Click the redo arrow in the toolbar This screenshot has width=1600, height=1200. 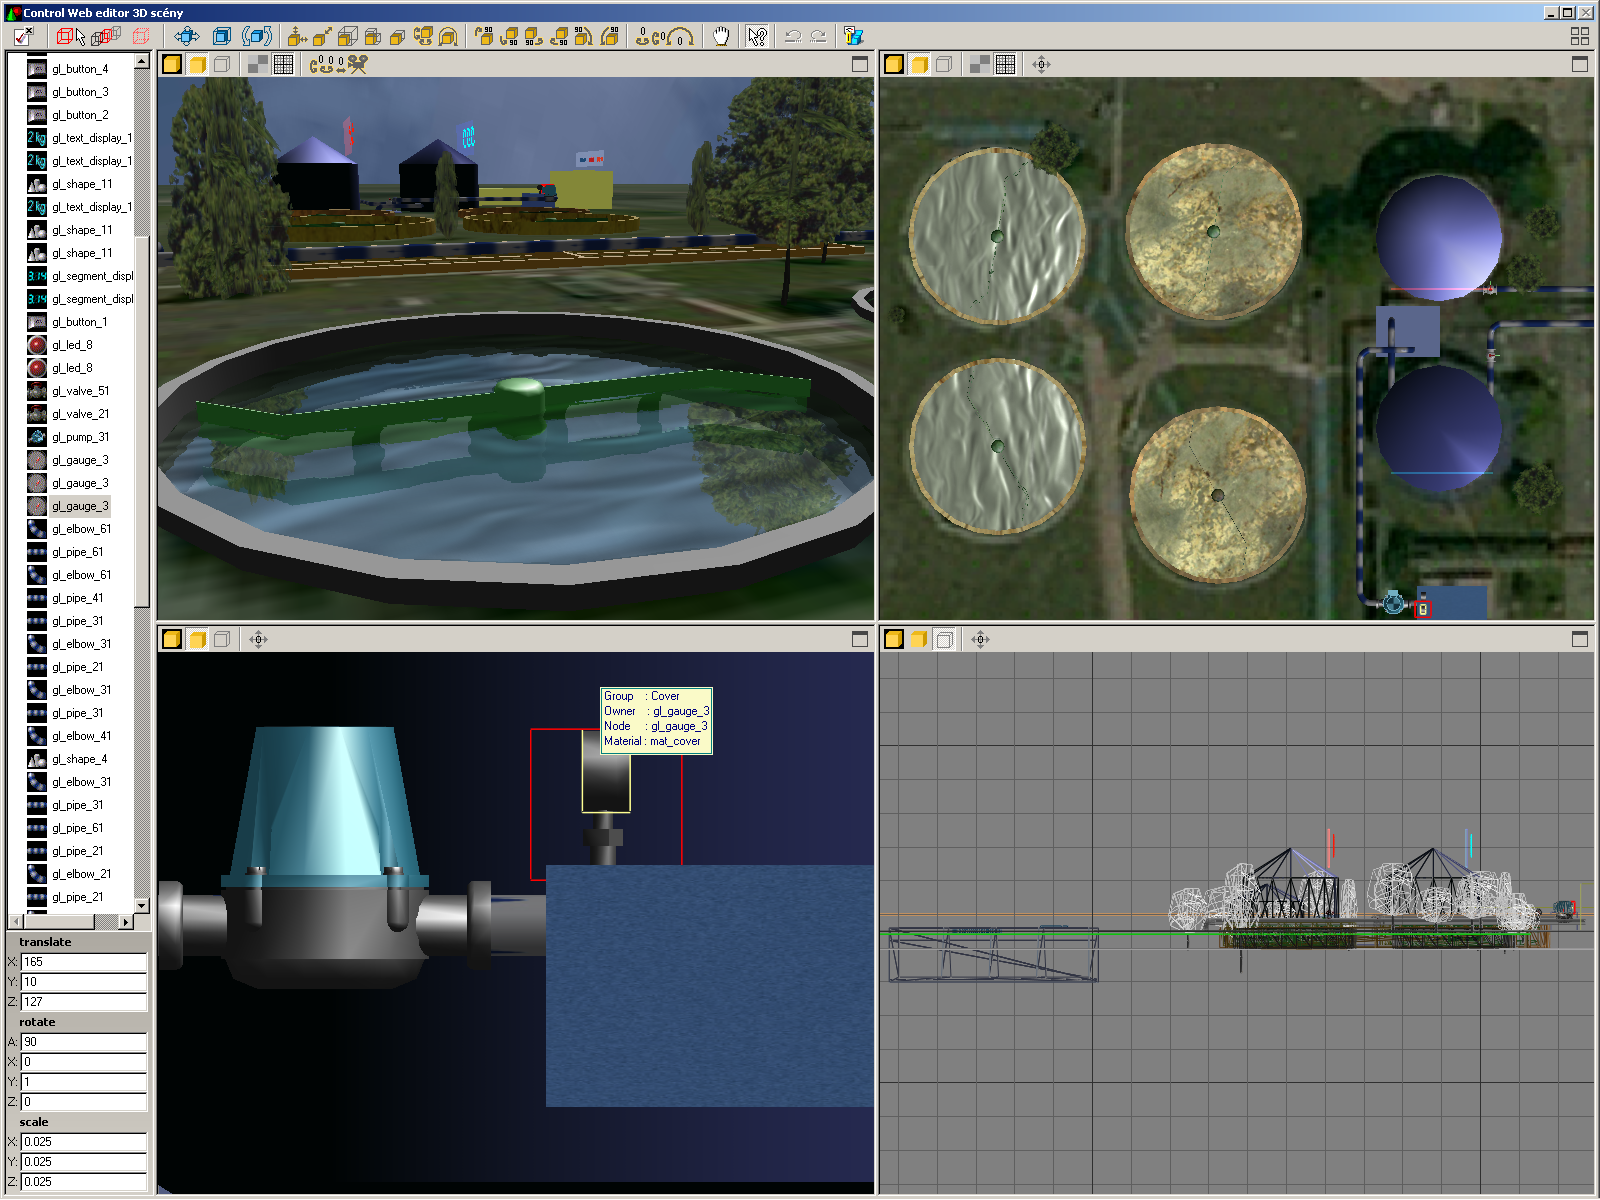[819, 37]
